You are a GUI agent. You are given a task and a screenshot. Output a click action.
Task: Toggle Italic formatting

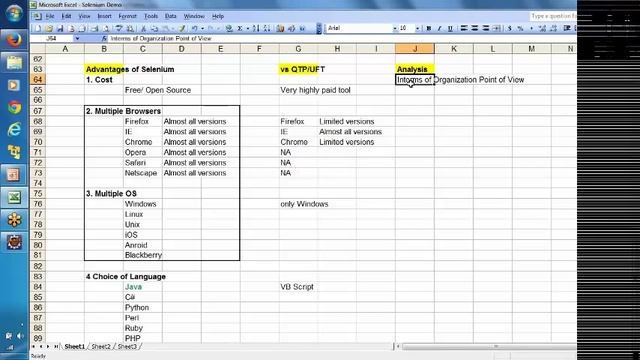point(440,28)
